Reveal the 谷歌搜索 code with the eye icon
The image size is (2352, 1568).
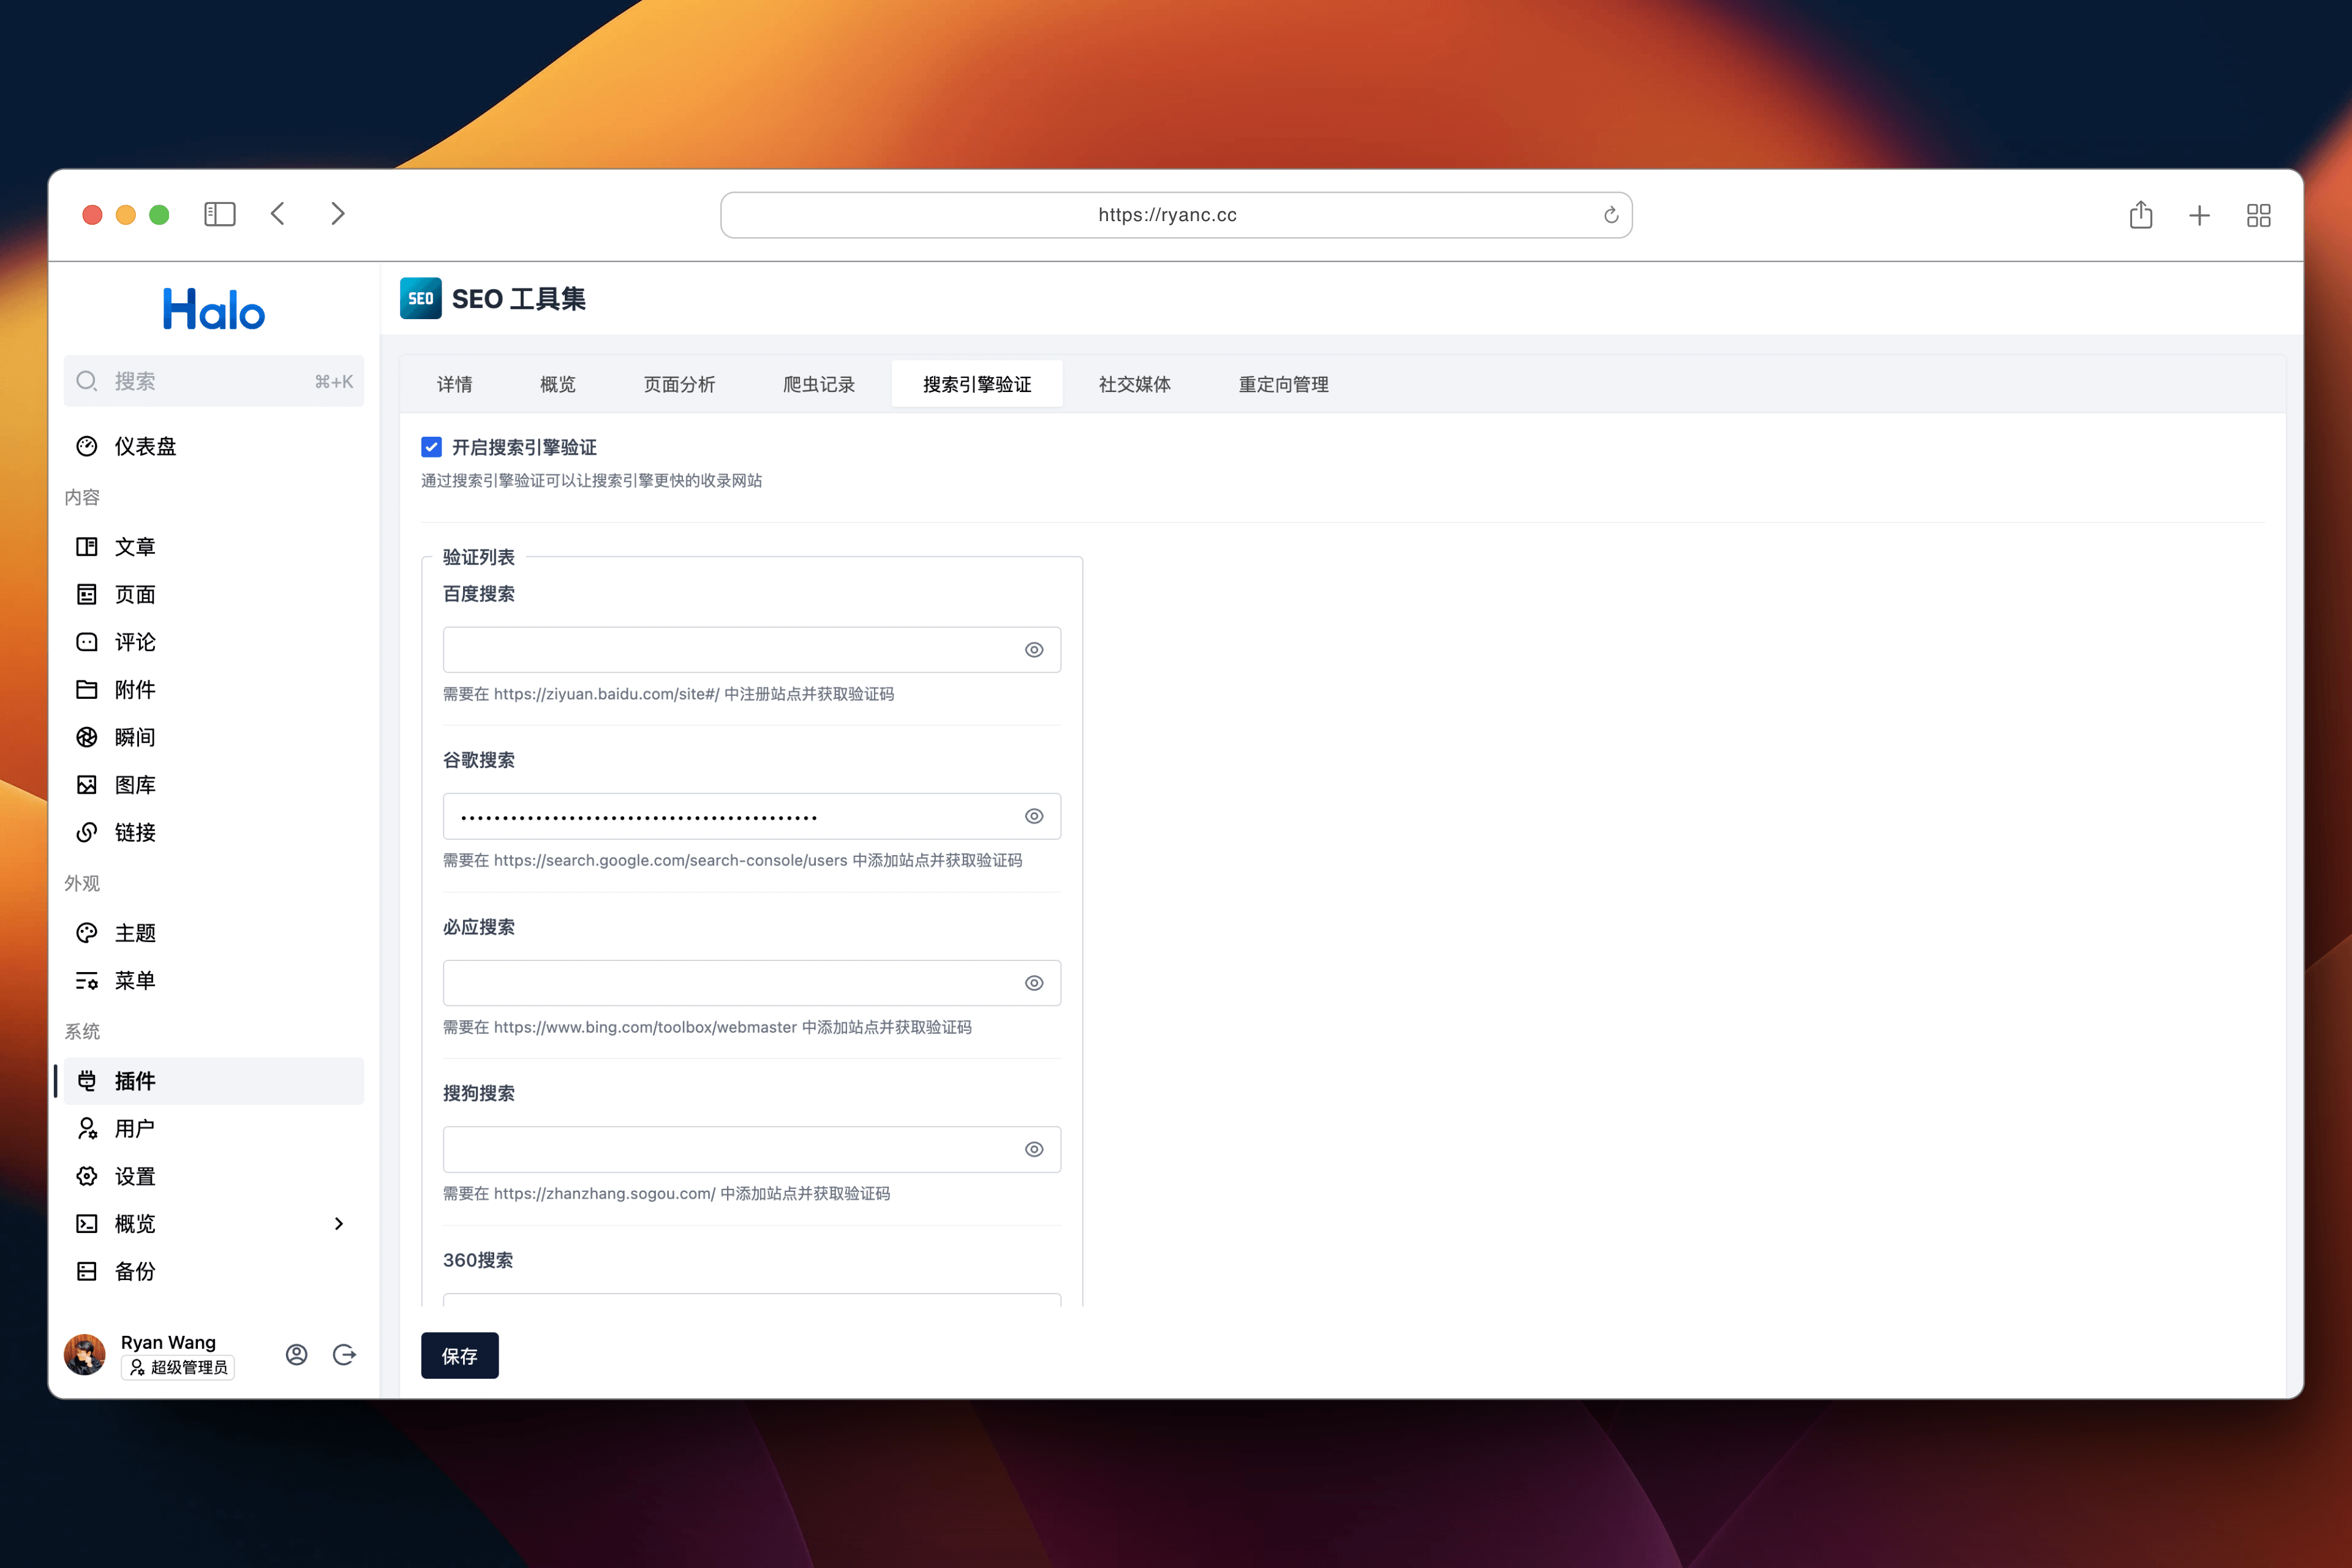(x=1034, y=816)
